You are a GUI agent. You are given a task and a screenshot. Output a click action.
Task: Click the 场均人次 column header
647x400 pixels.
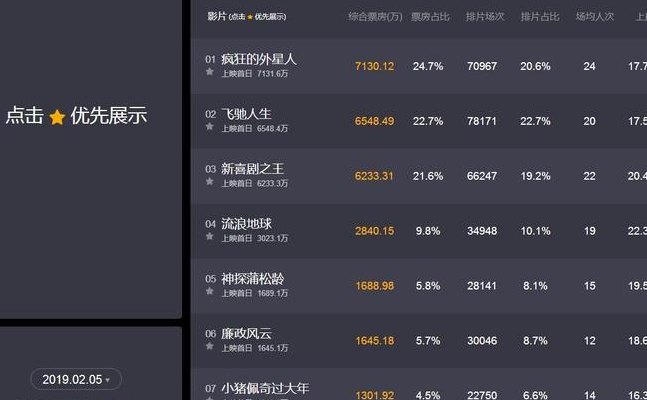point(595,17)
